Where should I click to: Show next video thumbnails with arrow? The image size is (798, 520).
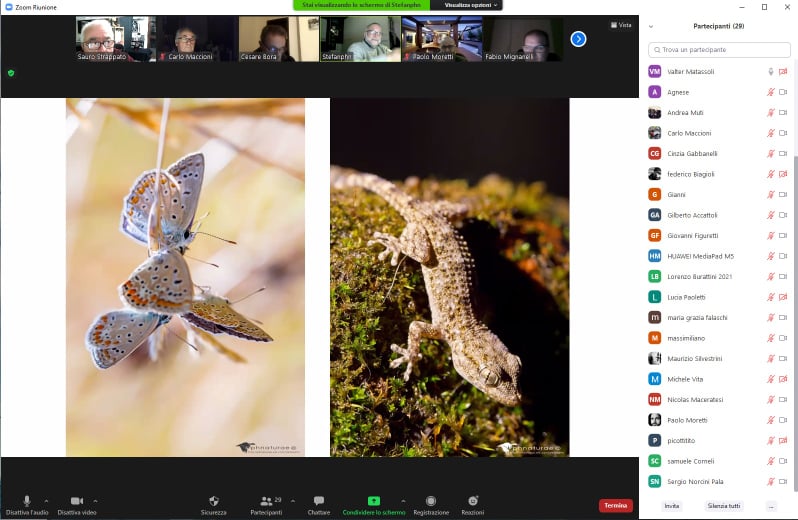pos(578,39)
